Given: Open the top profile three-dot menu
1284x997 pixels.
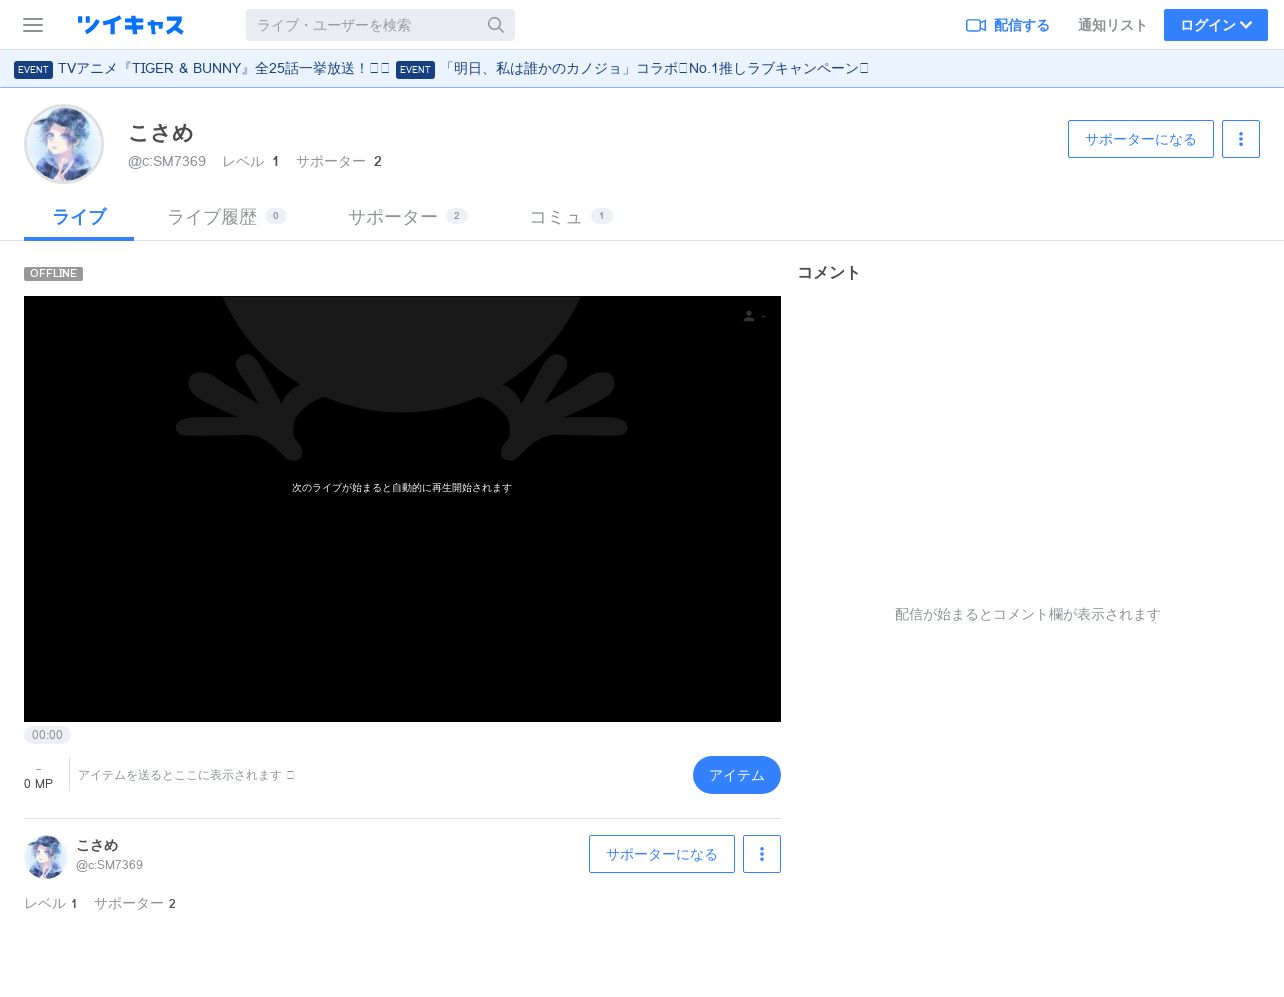Looking at the screenshot, I should click(1241, 139).
